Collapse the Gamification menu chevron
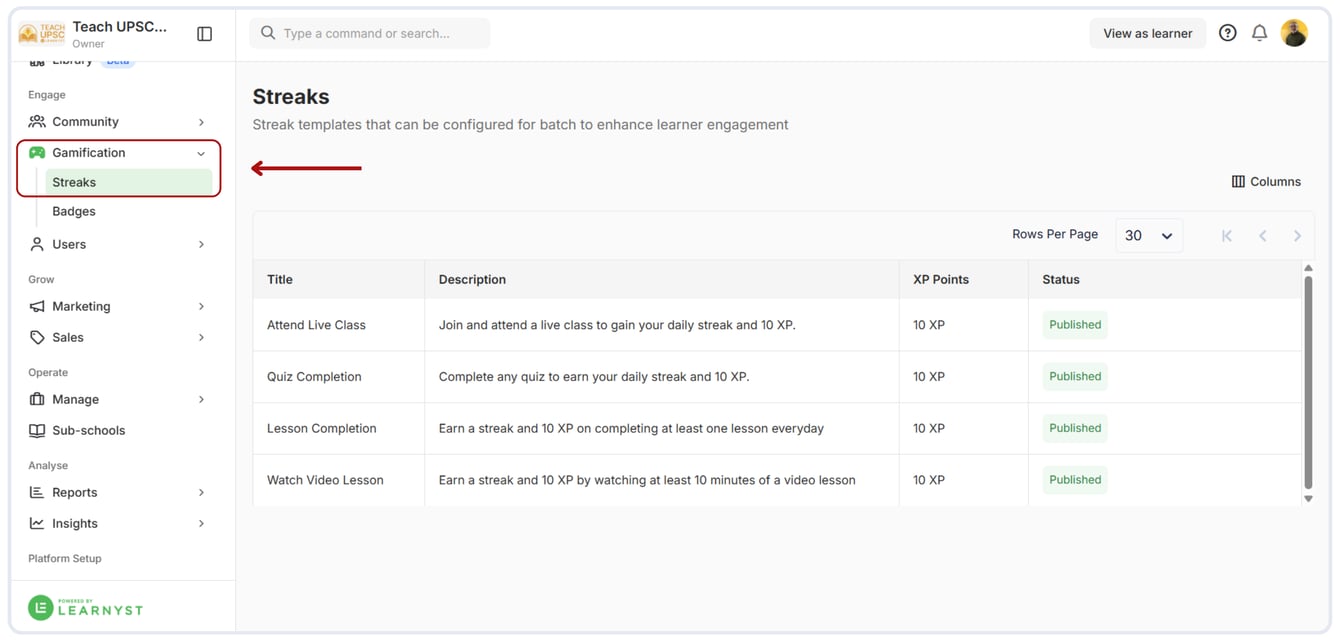The height and width of the screenshot is (641, 1340). (x=201, y=154)
